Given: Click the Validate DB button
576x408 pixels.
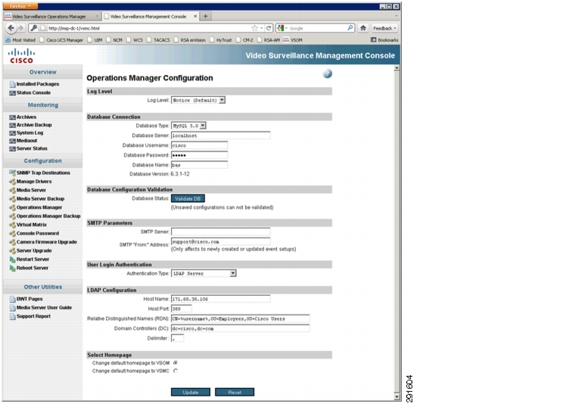Looking at the screenshot, I should pyautogui.click(x=188, y=199).
